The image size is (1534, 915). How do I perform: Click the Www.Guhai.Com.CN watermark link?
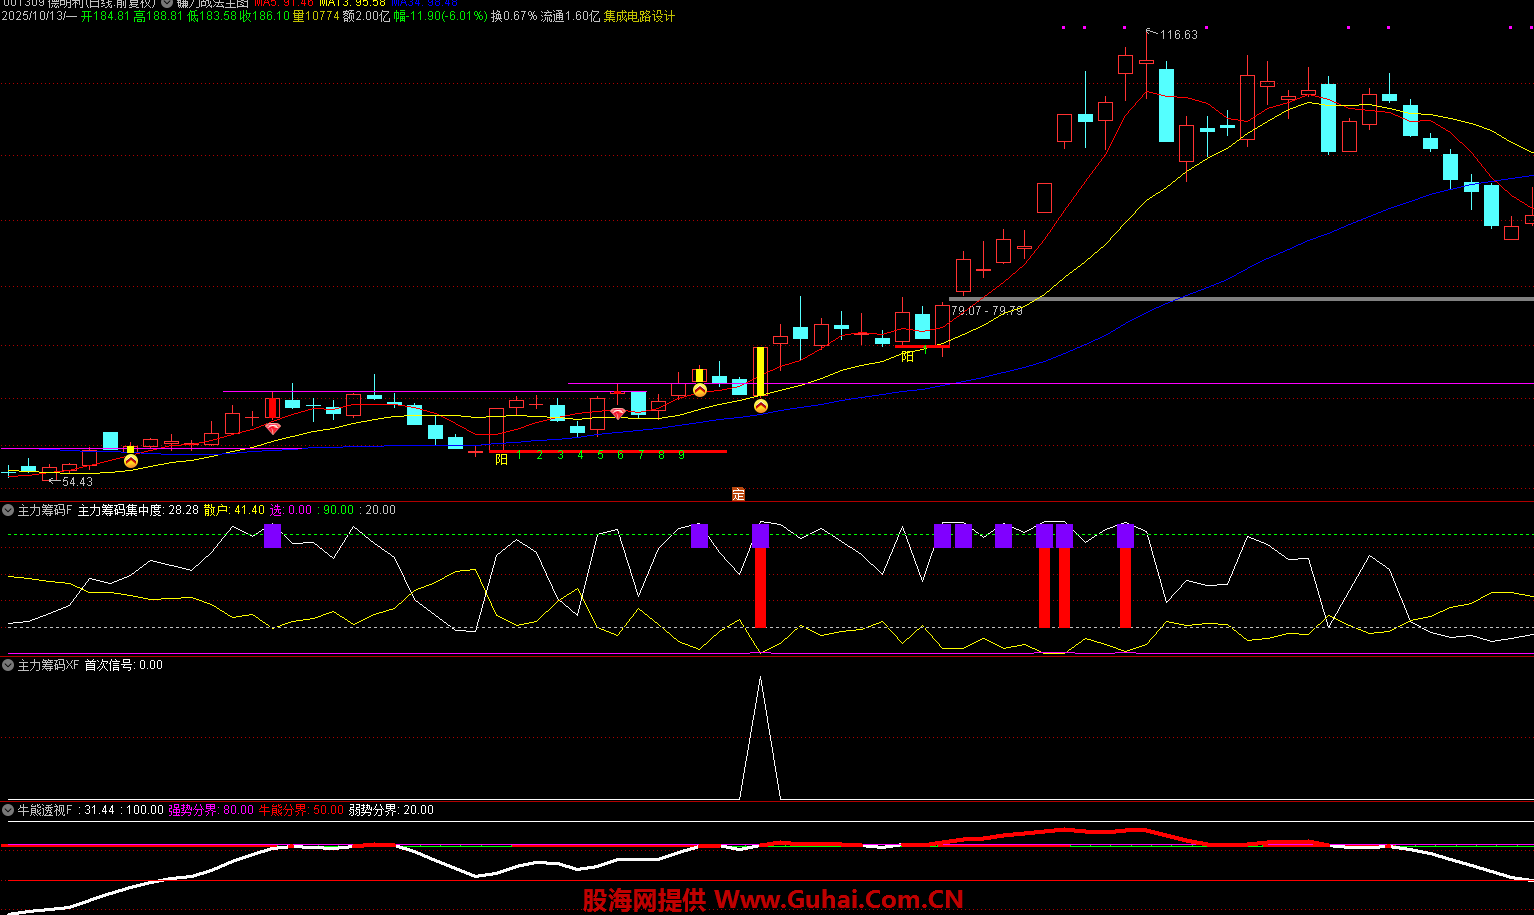tap(838, 900)
